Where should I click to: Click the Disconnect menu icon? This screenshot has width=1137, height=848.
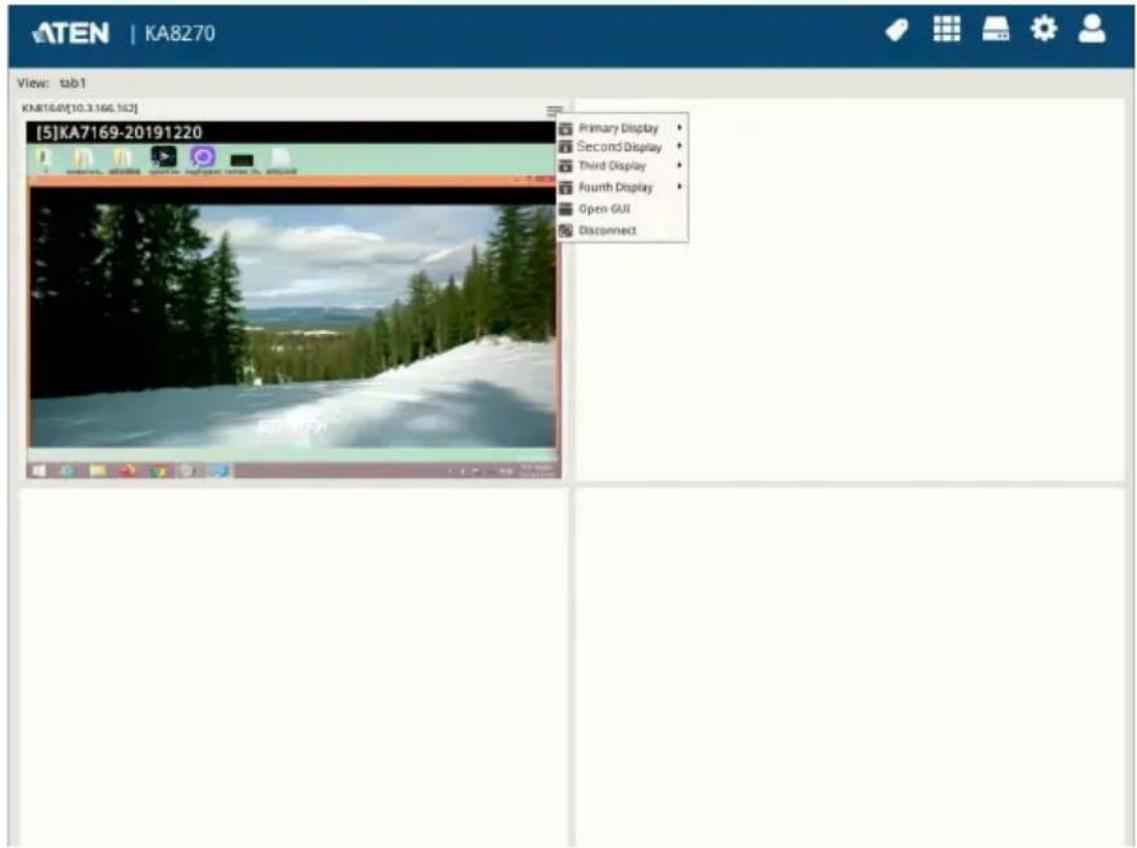[566, 231]
